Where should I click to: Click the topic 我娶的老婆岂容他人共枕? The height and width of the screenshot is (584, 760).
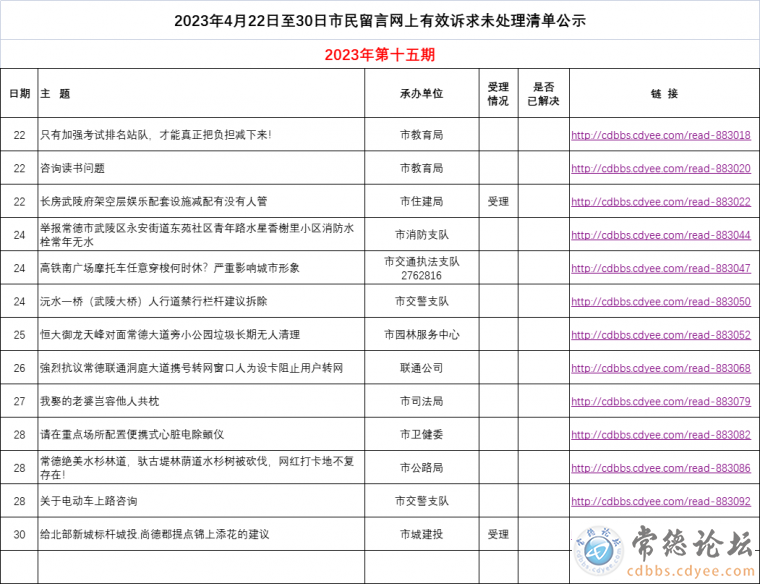pos(99,401)
